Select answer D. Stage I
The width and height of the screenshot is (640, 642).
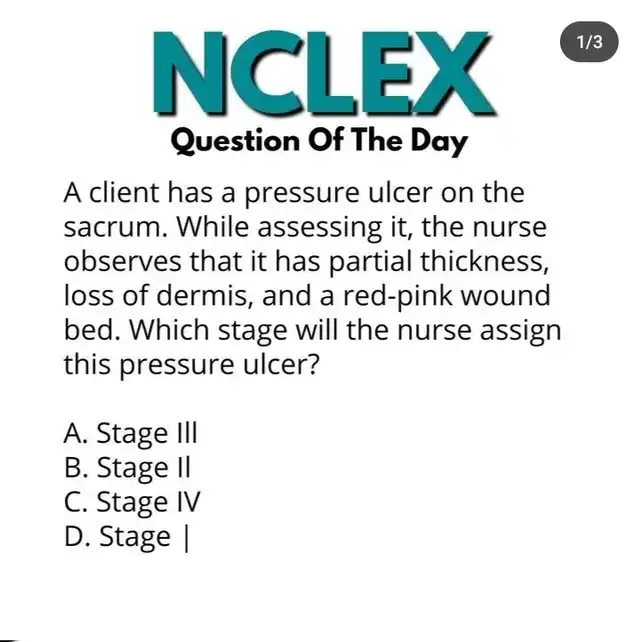tap(127, 537)
